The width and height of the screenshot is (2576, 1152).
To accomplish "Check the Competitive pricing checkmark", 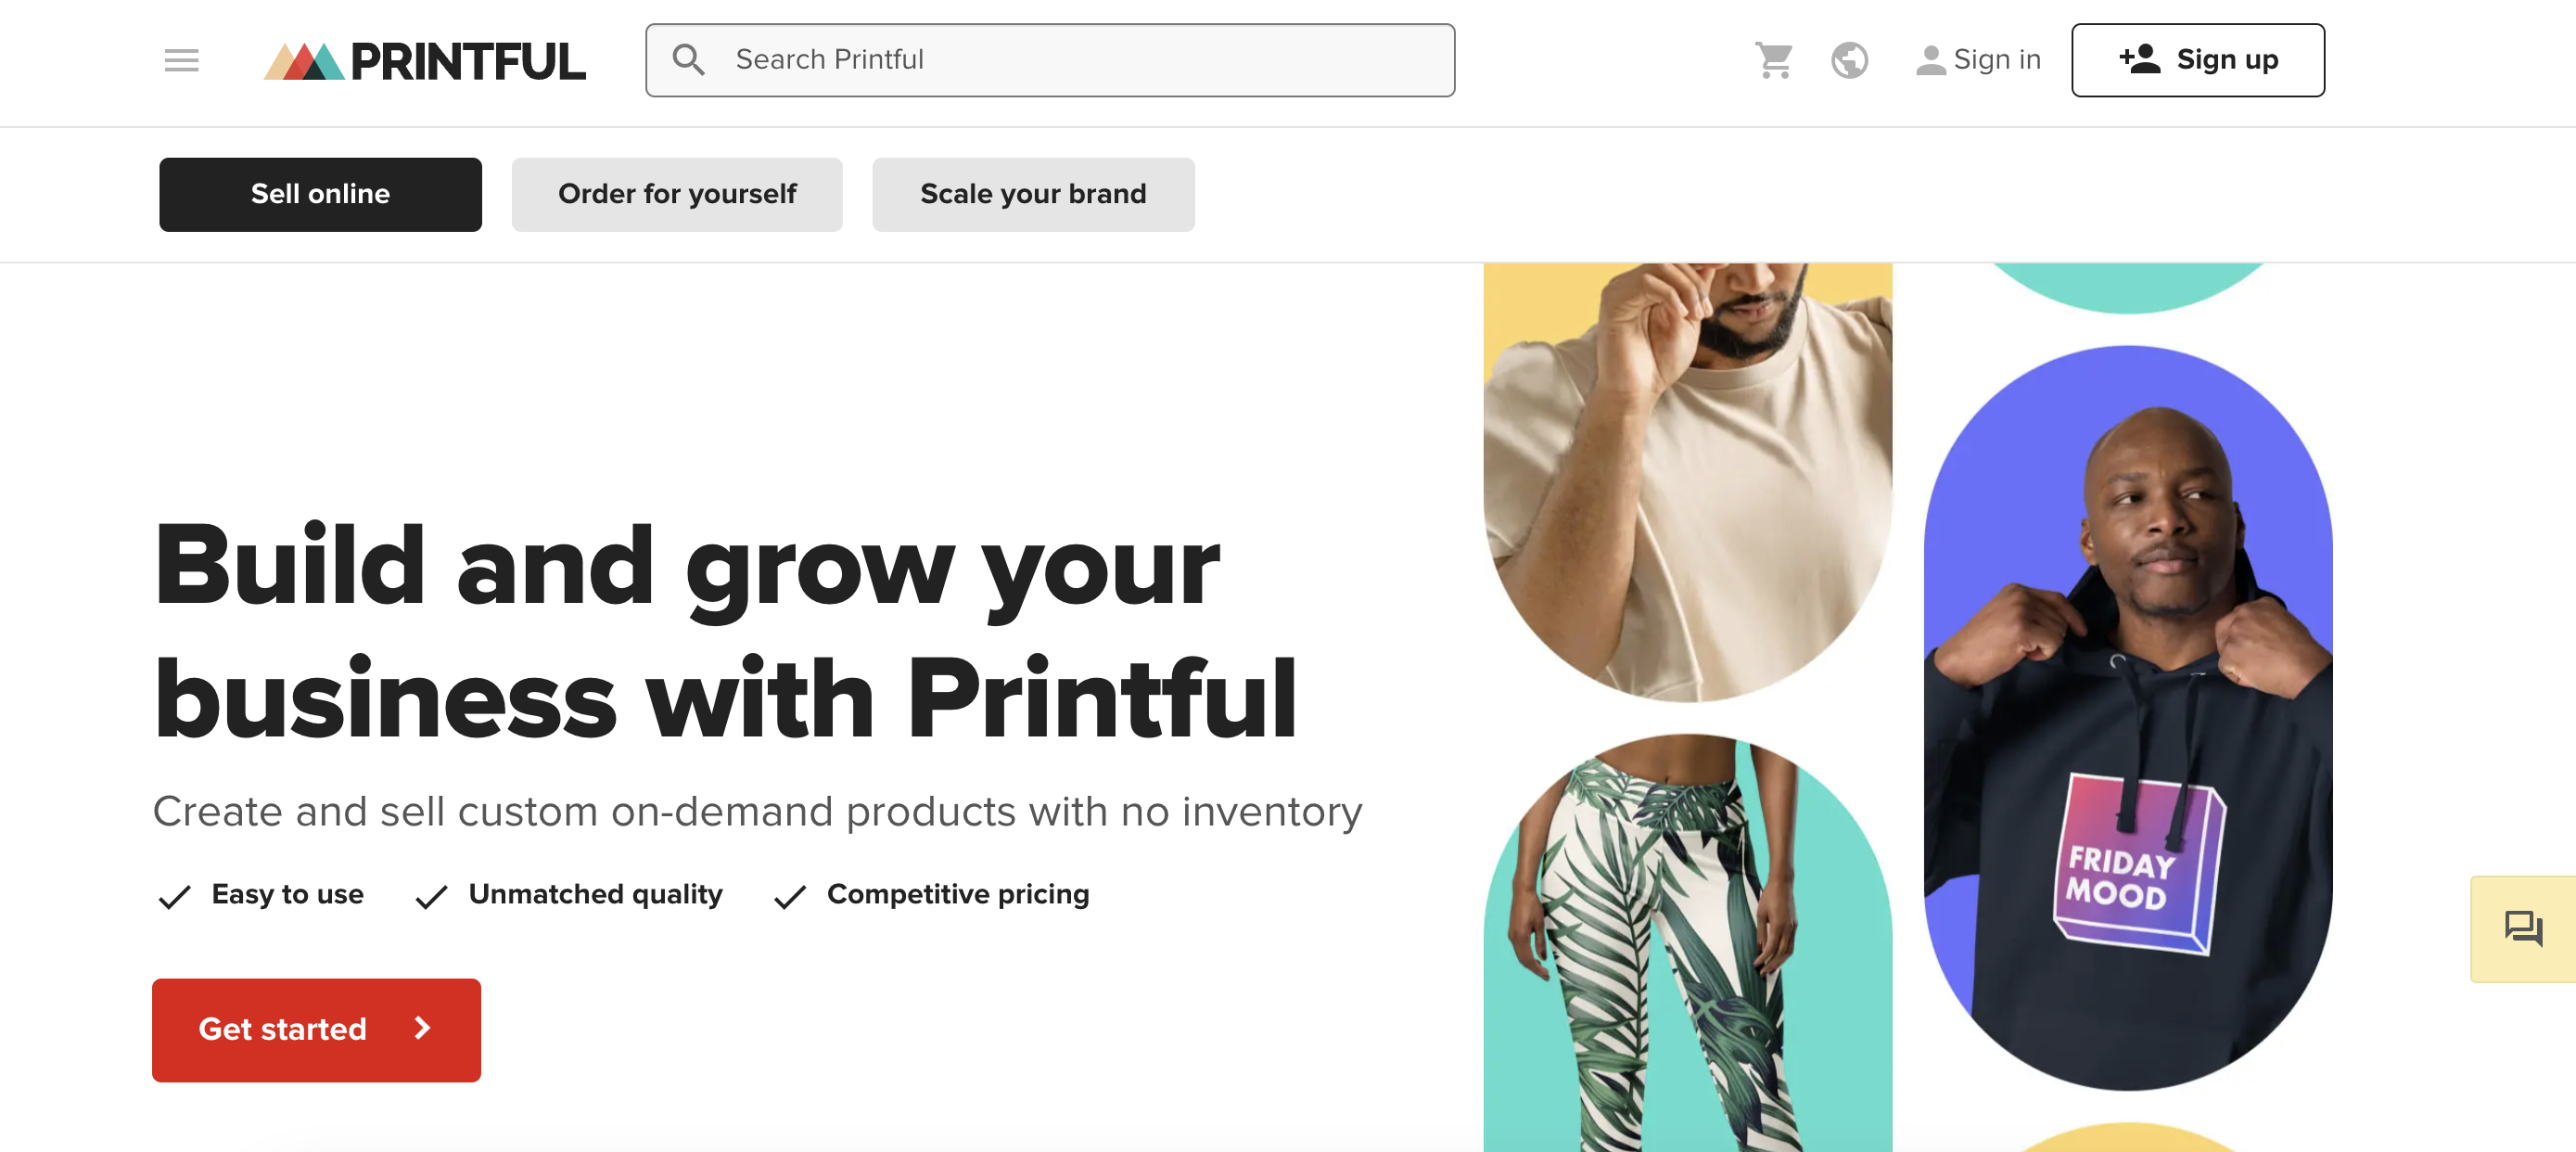I will pos(788,896).
